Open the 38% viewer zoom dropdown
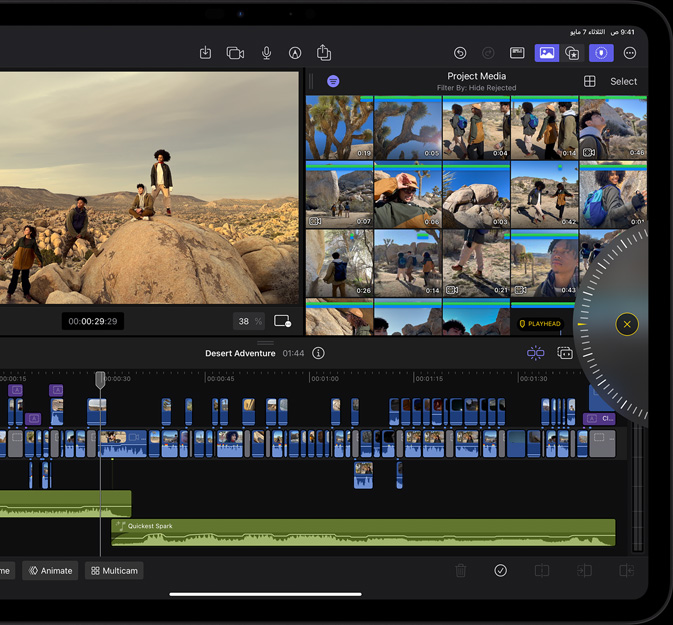The image size is (673, 625). point(249,321)
